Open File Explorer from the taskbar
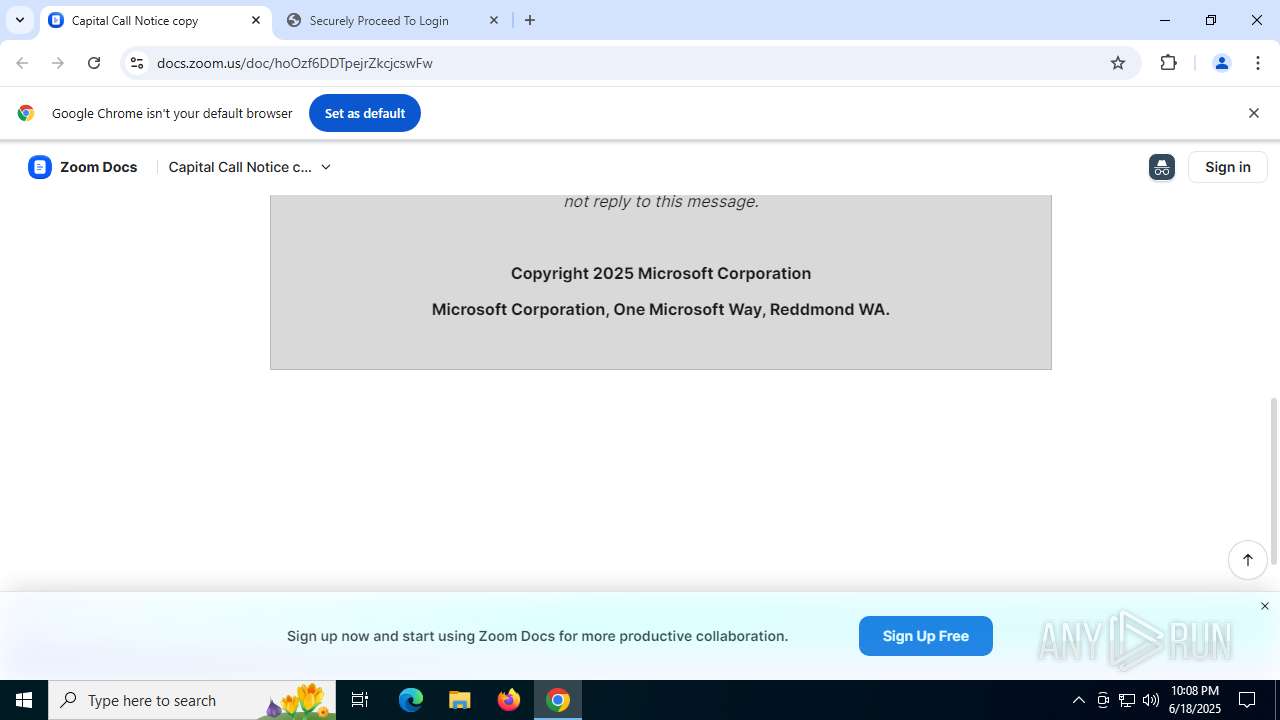1280x720 pixels. pos(460,700)
